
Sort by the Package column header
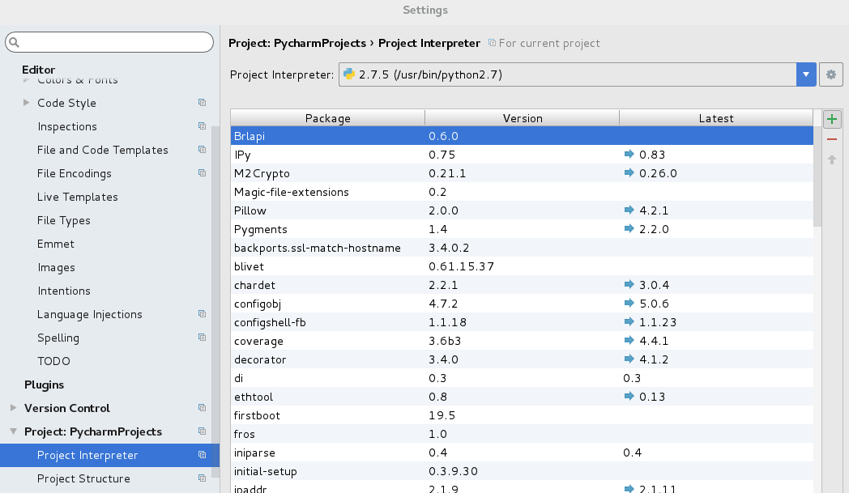click(328, 118)
